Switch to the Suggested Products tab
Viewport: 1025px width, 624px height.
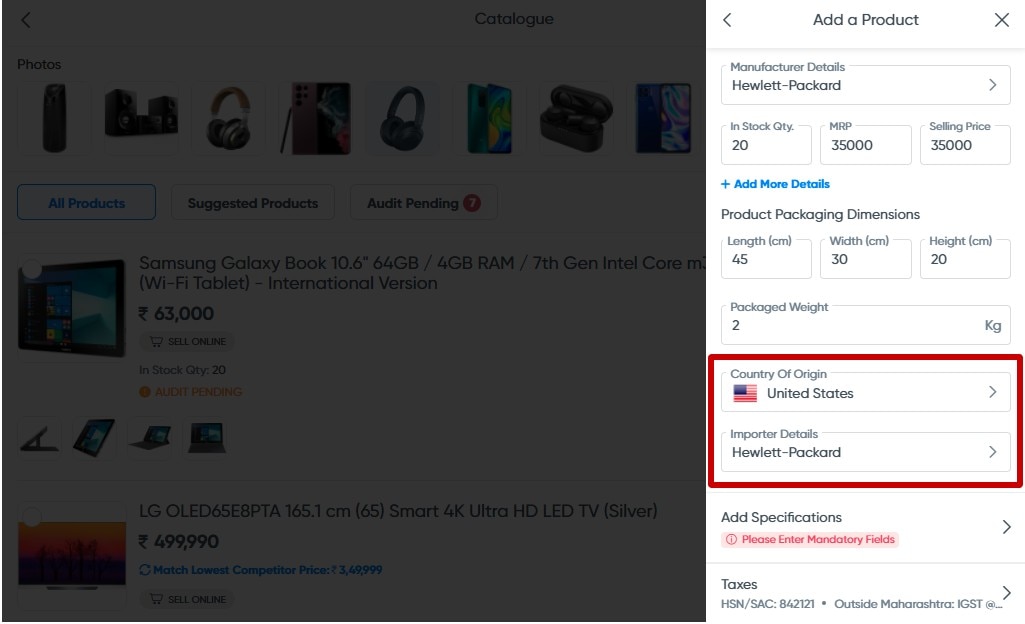252,202
